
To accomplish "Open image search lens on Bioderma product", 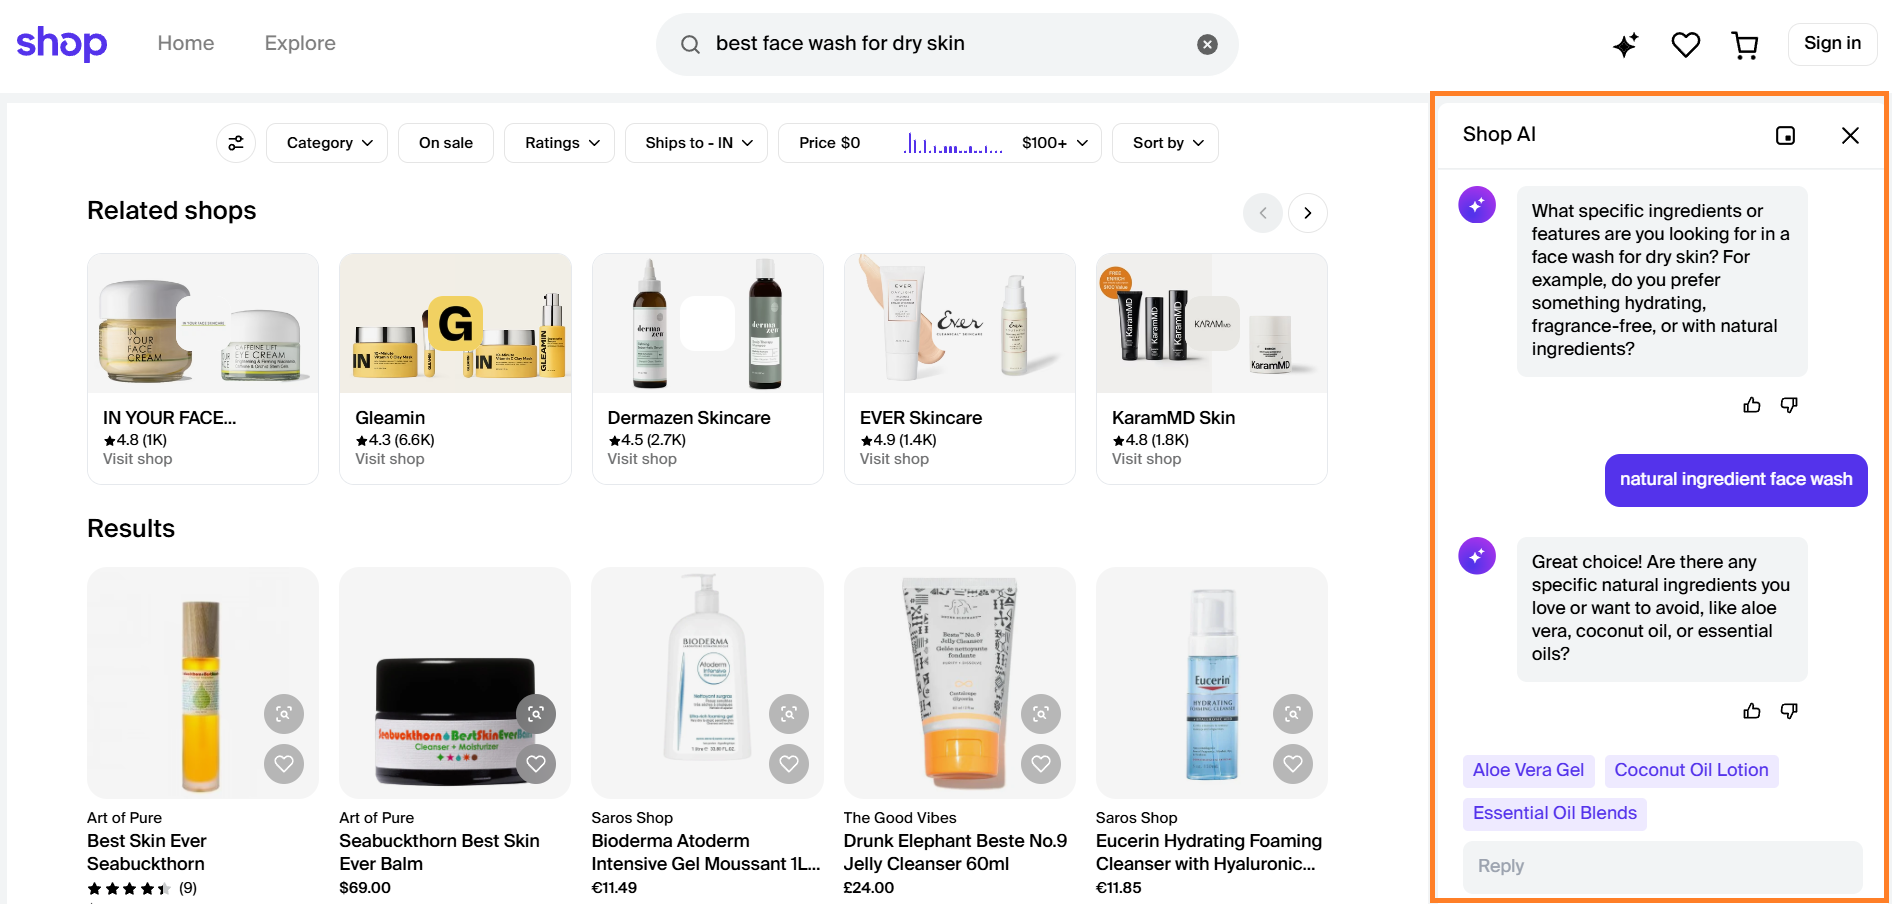I will point(789,714).
